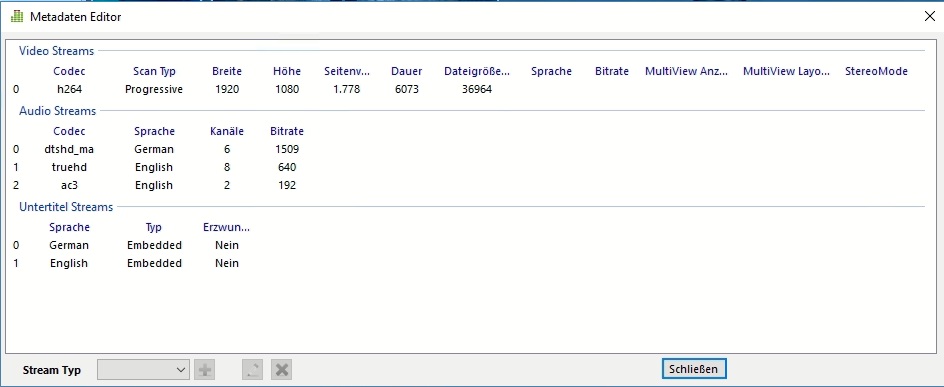Click the Audio Streams Codec column header
The image size is (944, 387).
(x=69, y=131)
